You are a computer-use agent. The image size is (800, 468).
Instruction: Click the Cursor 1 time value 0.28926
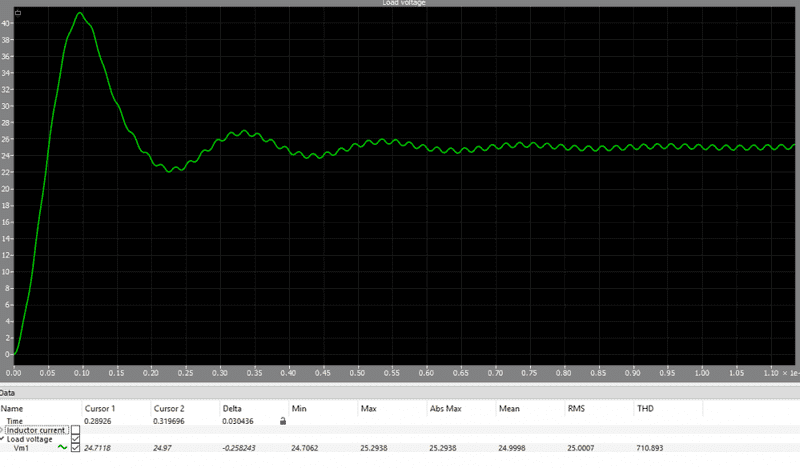[101, 422]
